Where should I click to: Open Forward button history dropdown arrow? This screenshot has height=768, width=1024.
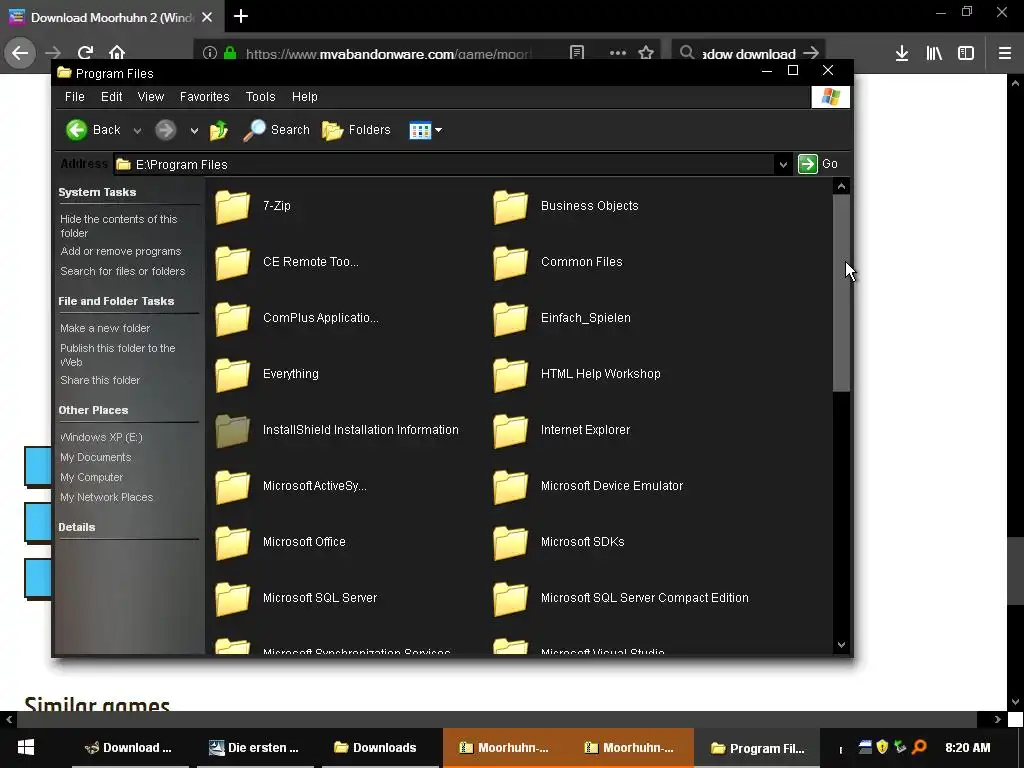[x=194, y=131]
